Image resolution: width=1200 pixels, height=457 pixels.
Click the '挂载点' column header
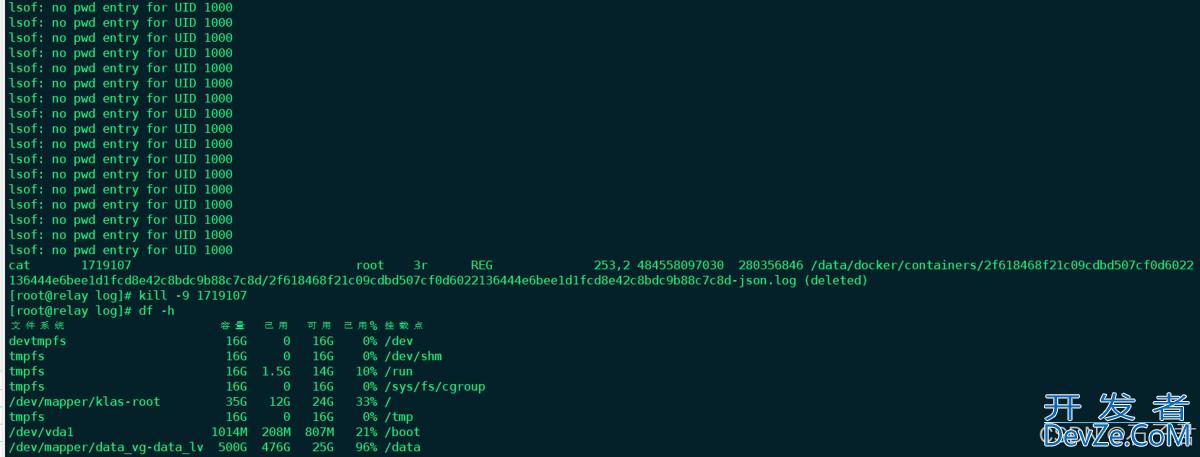click(x=405, y=326)
